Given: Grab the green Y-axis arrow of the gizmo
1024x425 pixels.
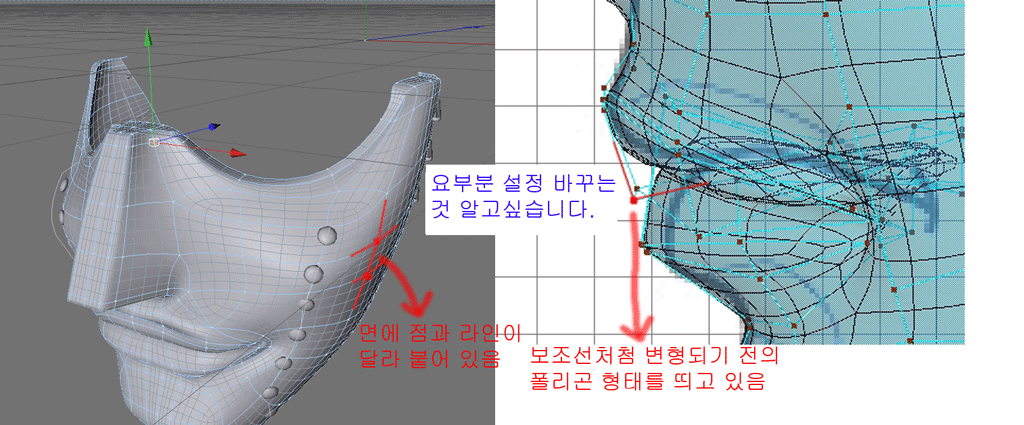Looking at the screenshot, I should 148,37.
